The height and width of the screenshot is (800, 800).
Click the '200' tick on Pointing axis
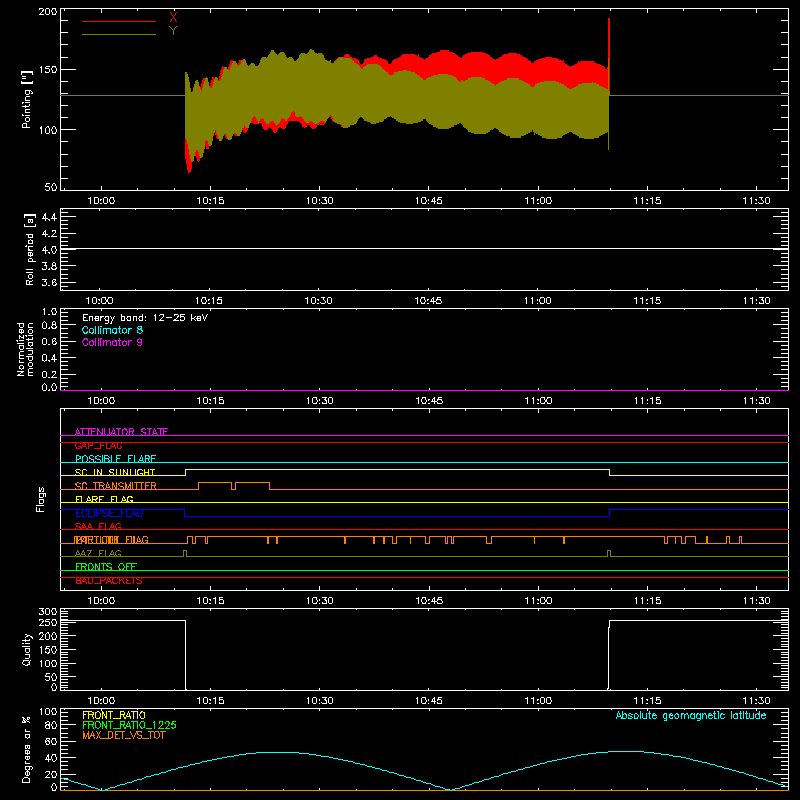(47, 11)
